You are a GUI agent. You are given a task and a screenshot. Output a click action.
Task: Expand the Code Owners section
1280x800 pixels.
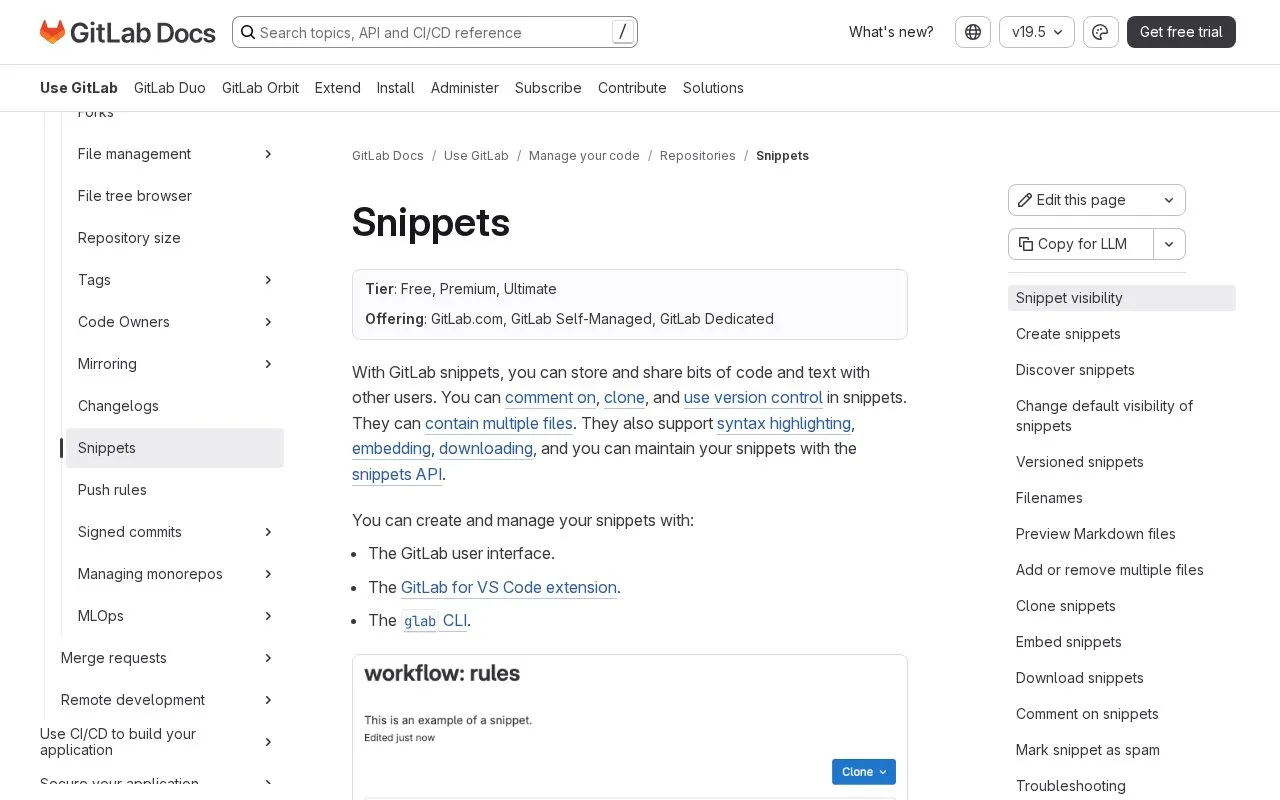268,322
